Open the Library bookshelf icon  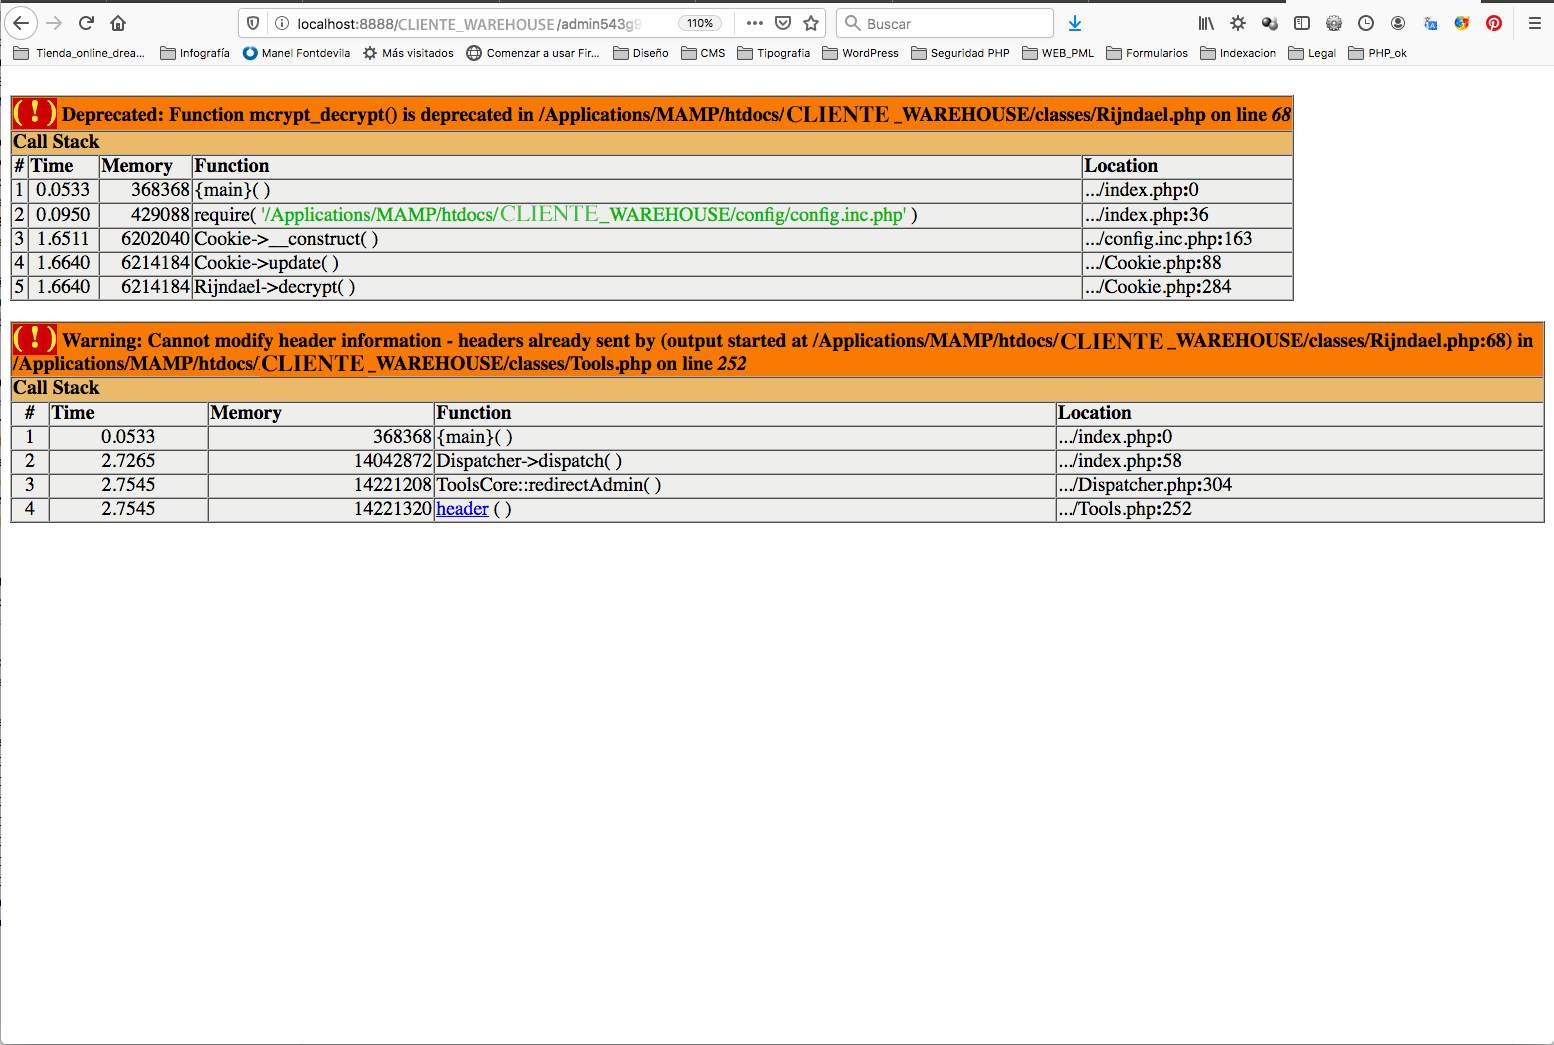(1206, 23)
